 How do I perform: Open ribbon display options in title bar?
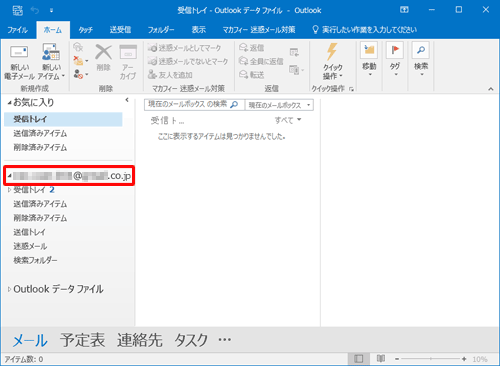404,10
